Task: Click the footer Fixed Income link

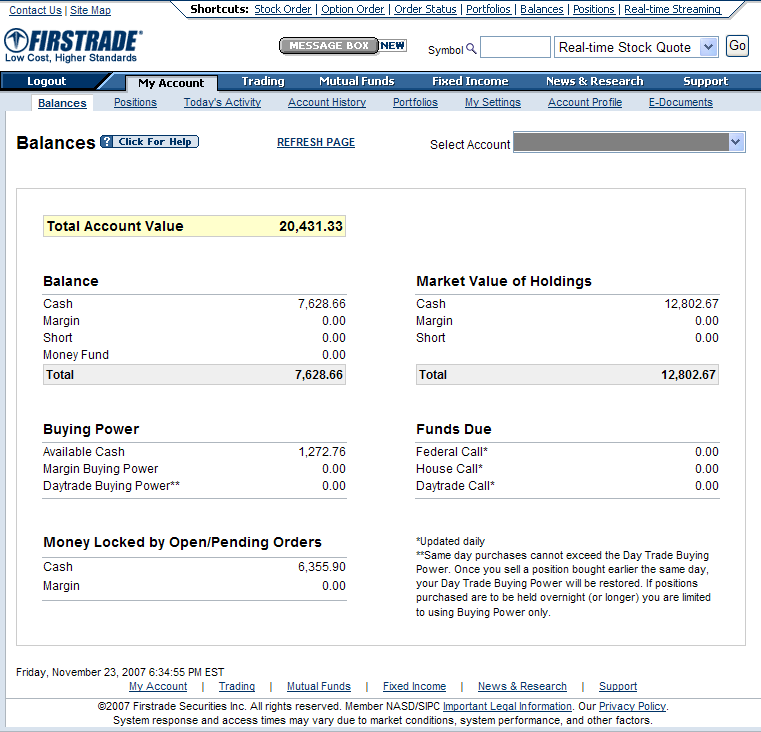Action: (x=414, y=686)
